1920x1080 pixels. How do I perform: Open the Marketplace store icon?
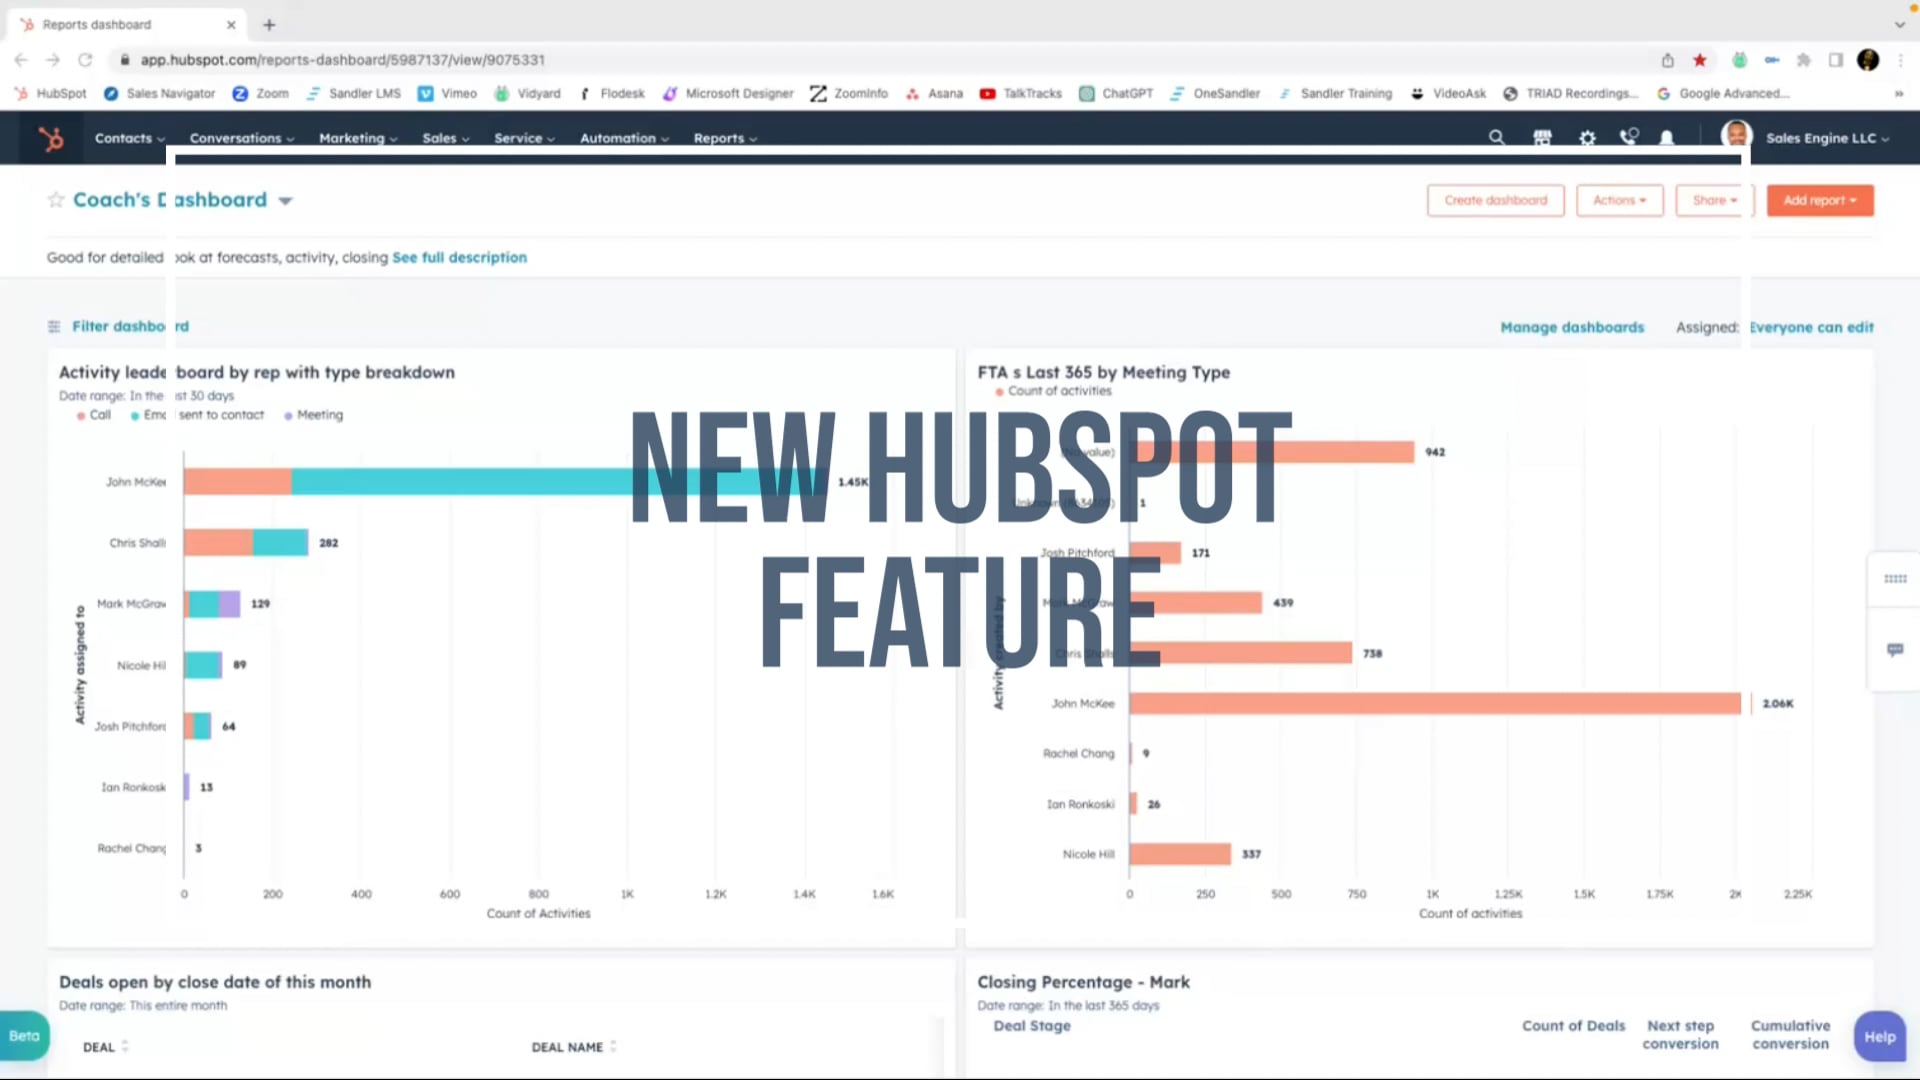click(1542, 138)
